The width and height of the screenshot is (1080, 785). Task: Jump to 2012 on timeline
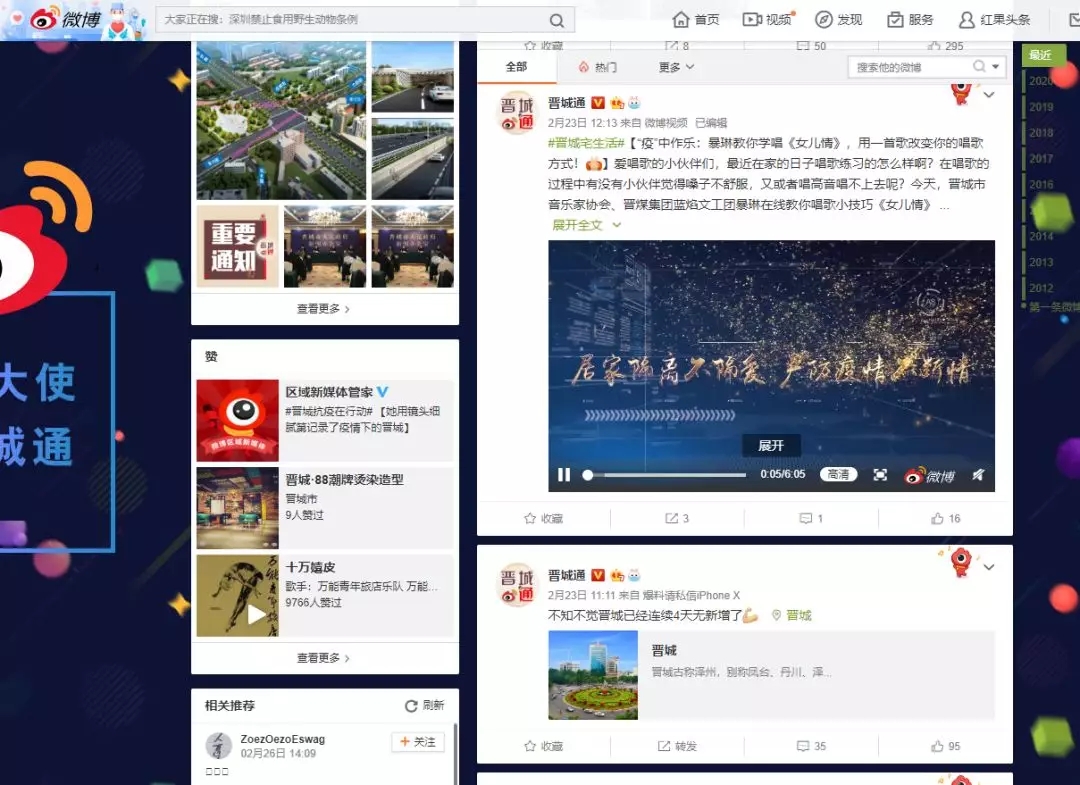1041,288
